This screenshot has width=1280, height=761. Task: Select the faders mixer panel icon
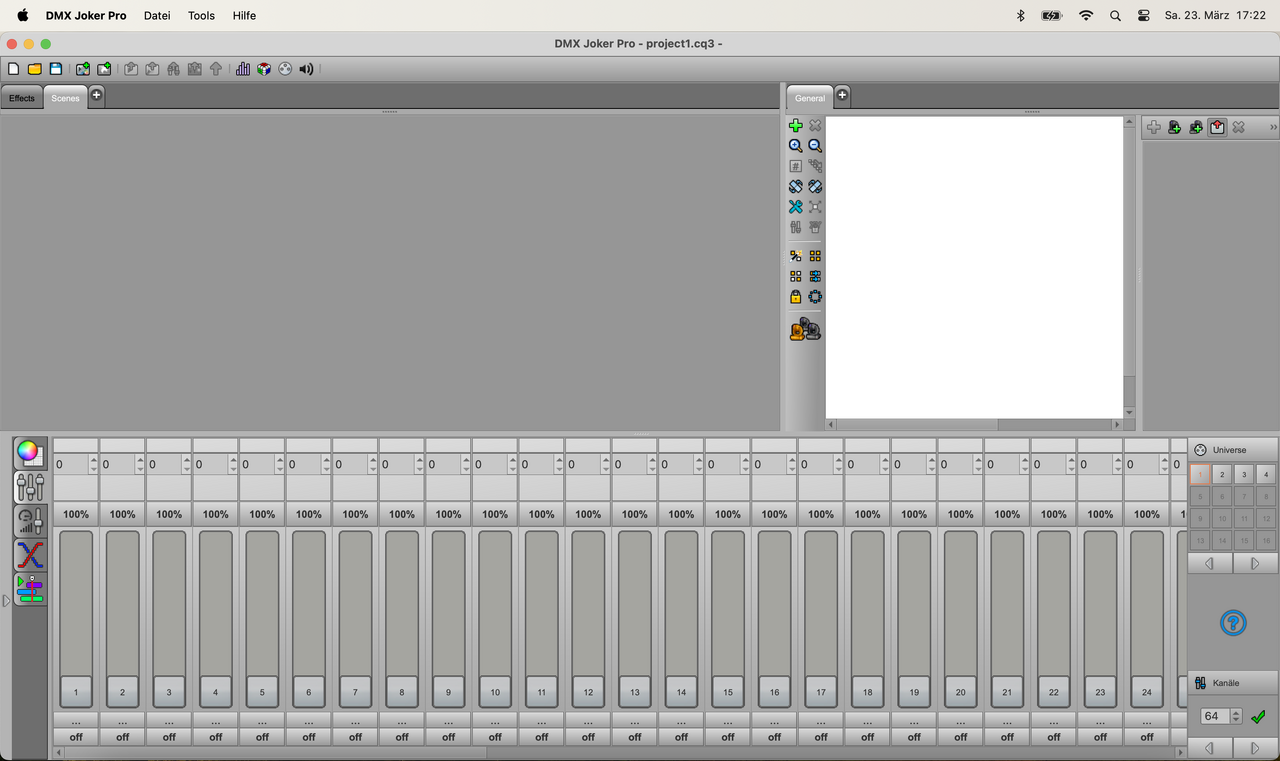[x=30, y=487]
